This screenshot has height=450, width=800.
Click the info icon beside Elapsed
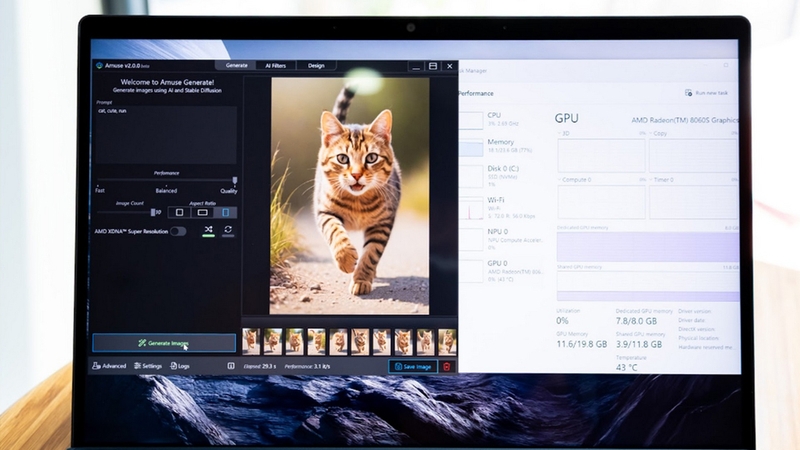click(231, 366)
